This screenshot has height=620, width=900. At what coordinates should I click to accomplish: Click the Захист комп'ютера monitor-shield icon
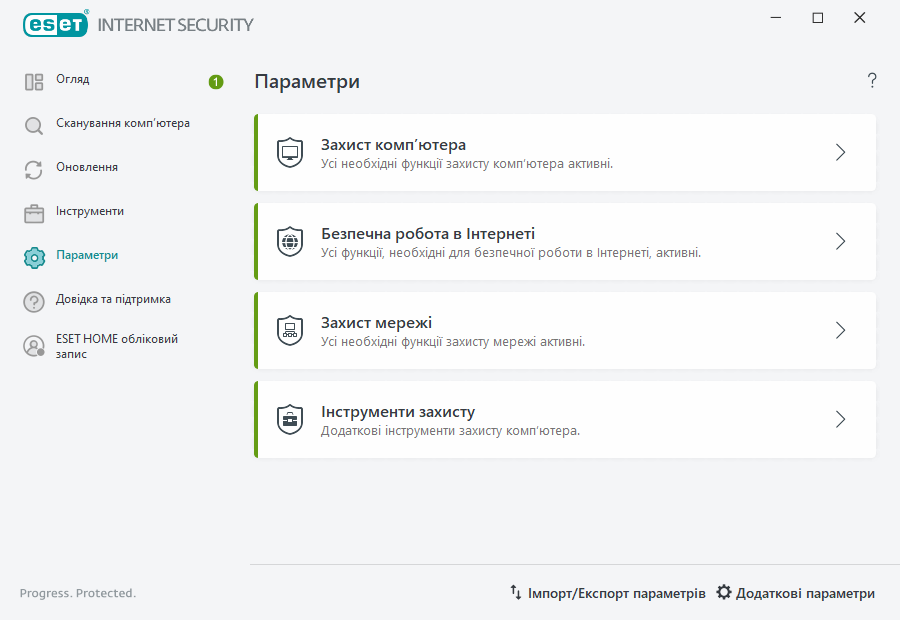pos(290,151)
